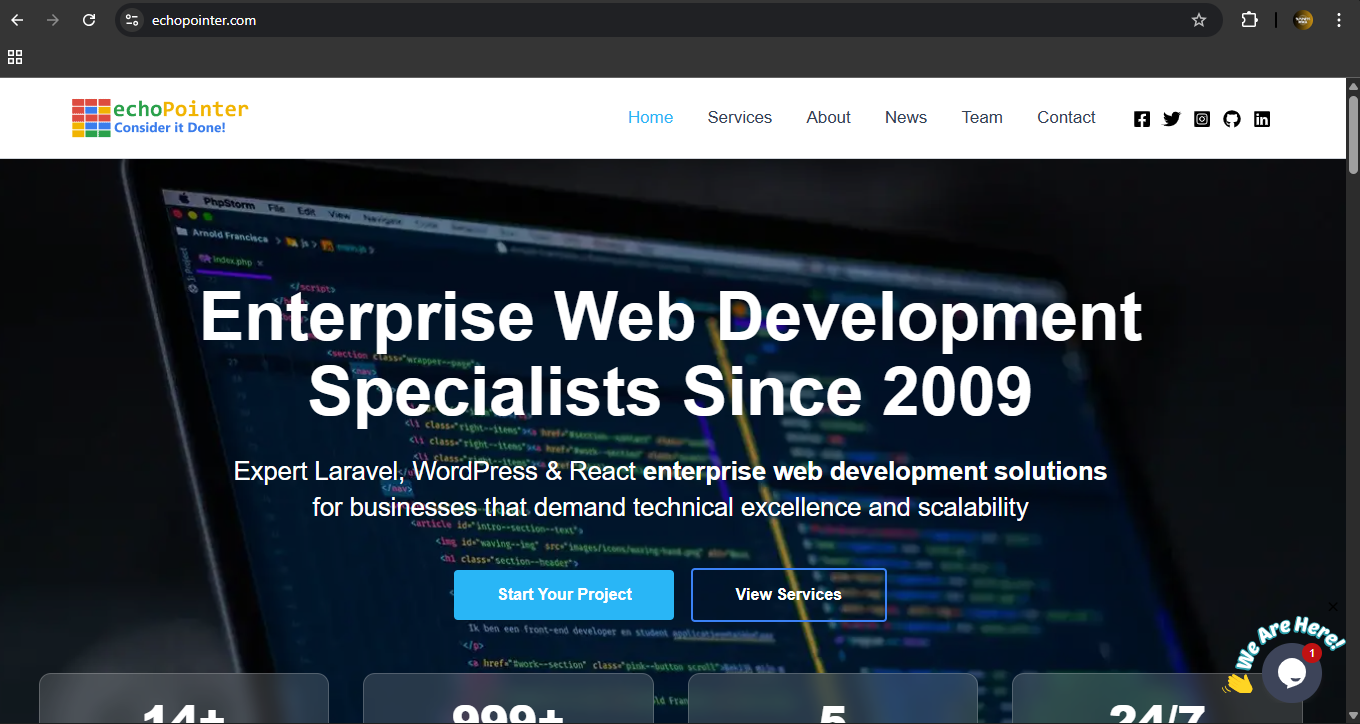Go to the Services nav item
The image size is (1360, 724).
coord(739,117)
